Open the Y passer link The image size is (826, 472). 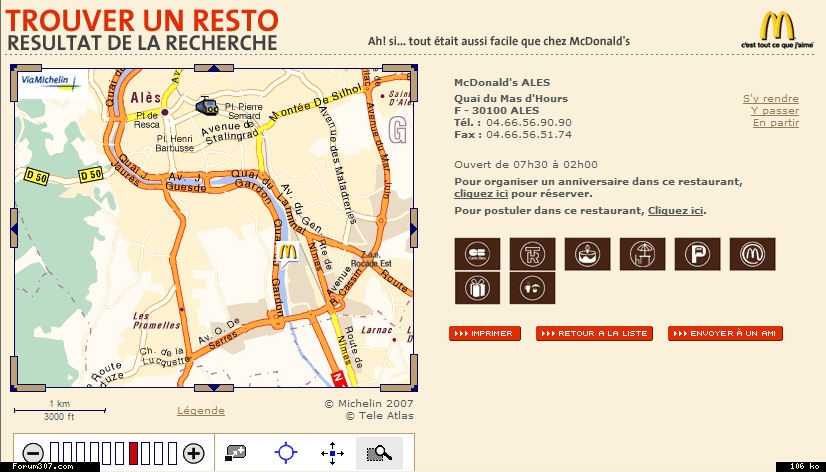pyautogui.click(x=774, y=111)
